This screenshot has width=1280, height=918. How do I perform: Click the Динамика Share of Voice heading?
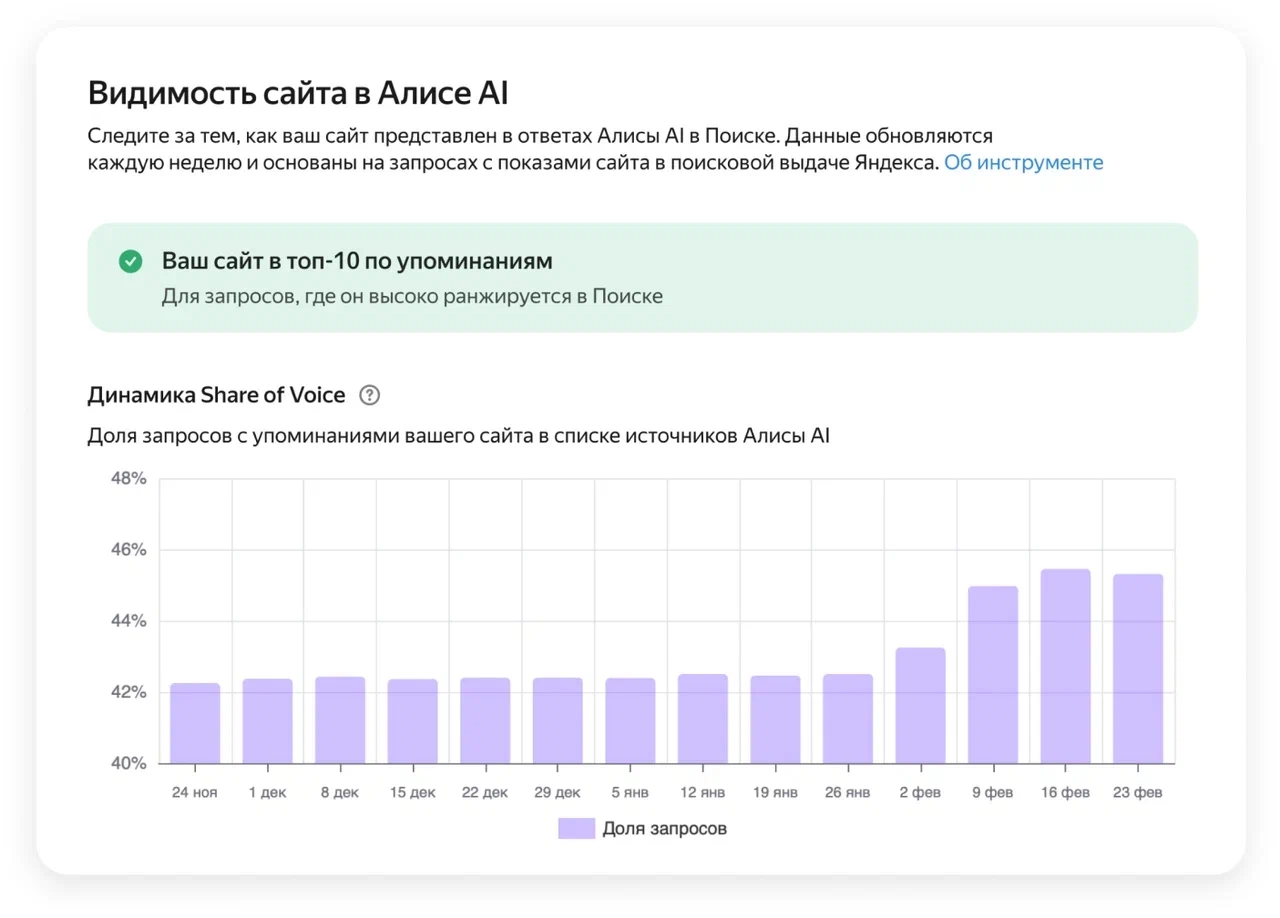point(214,394)
